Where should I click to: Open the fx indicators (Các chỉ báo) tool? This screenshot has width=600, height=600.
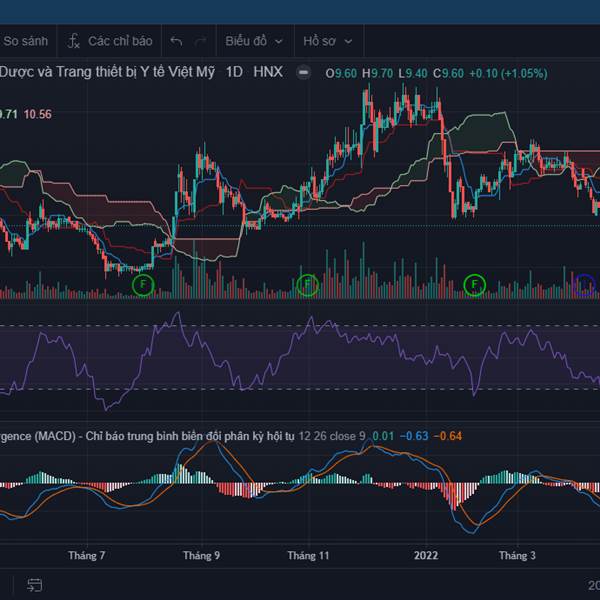(x=110, y=41)
